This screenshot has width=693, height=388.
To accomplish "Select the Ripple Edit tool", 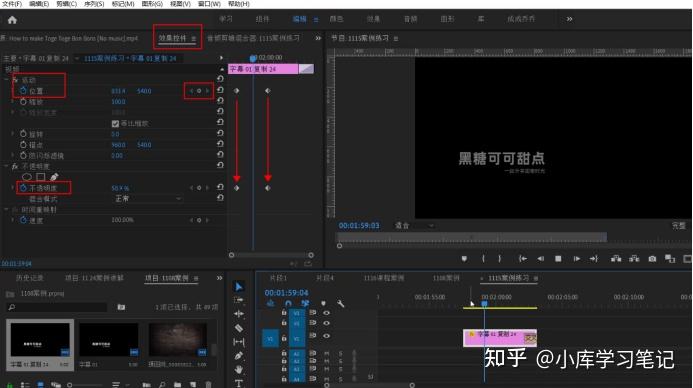I will click(x=239, y=314).
